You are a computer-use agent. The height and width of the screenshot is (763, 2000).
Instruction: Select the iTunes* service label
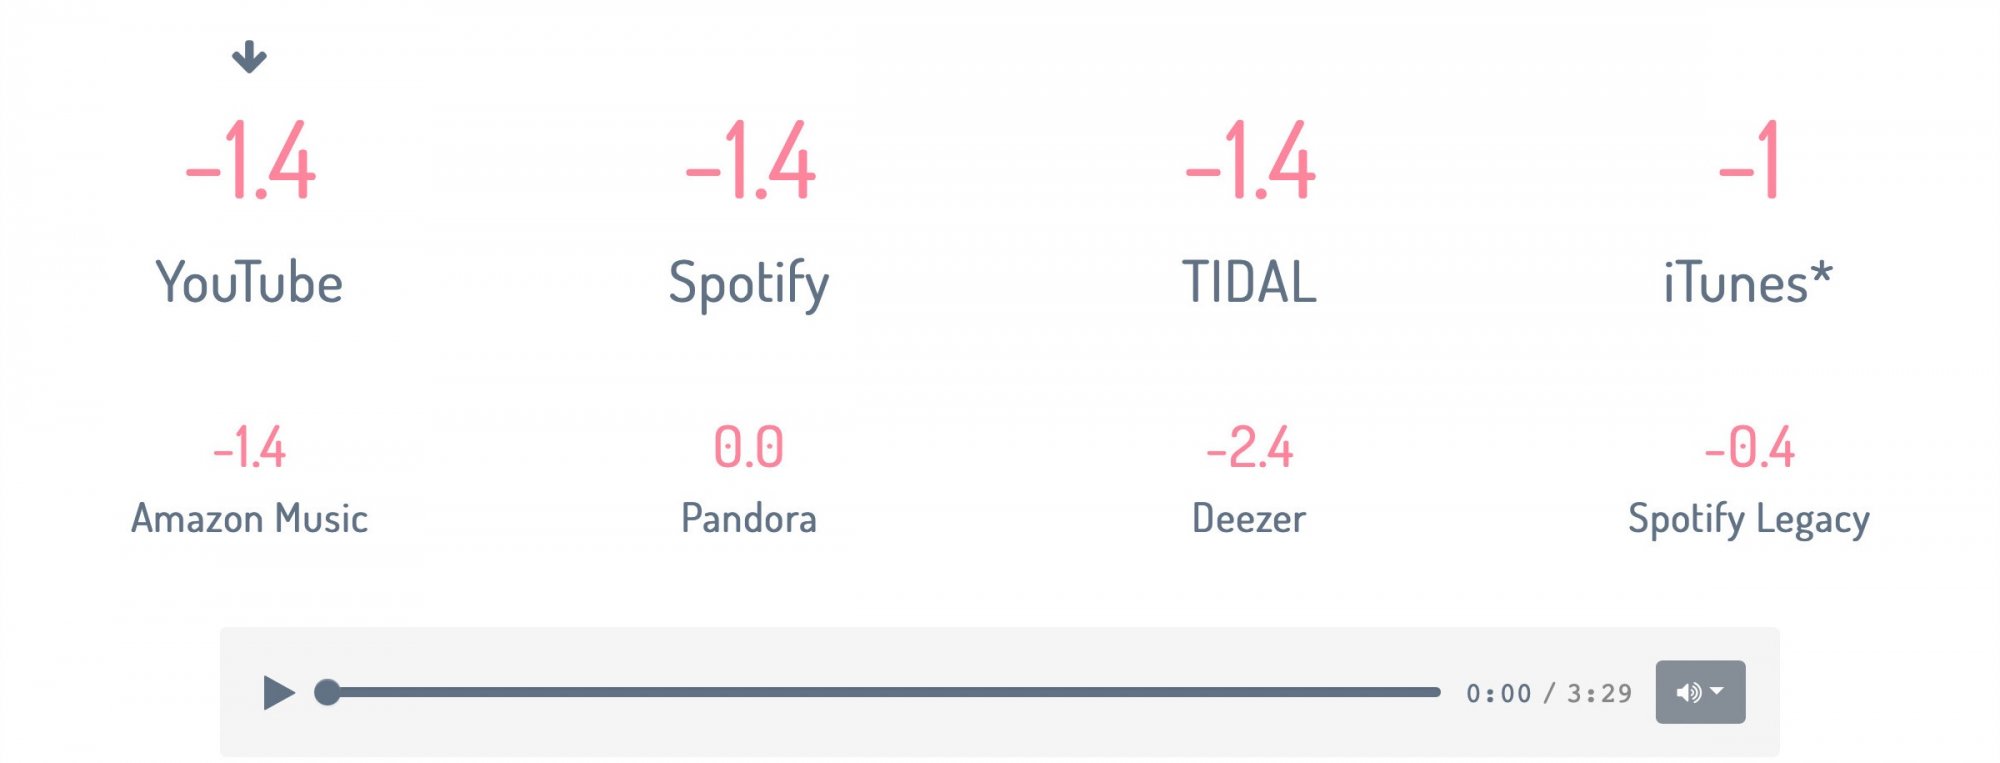coord(1748,283)
